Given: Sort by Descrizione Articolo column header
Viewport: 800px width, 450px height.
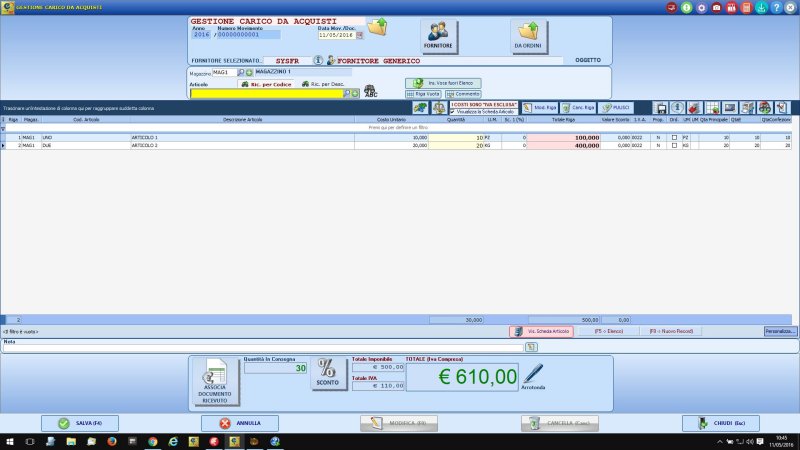Looking at the screenshot, I should [242, 119].
